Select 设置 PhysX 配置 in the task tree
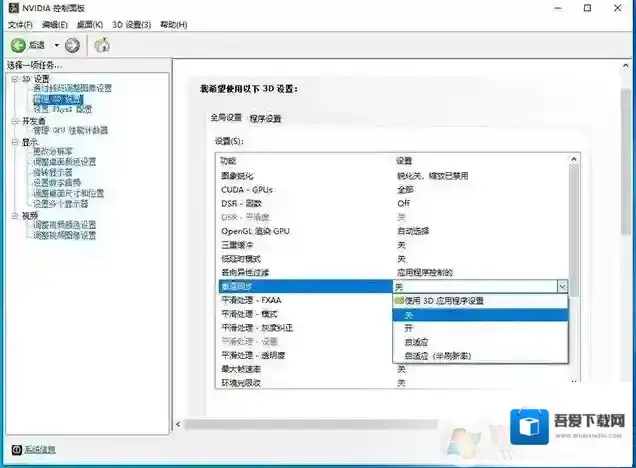The width and height of the screenshot is (636, 468). pos(62,109)
